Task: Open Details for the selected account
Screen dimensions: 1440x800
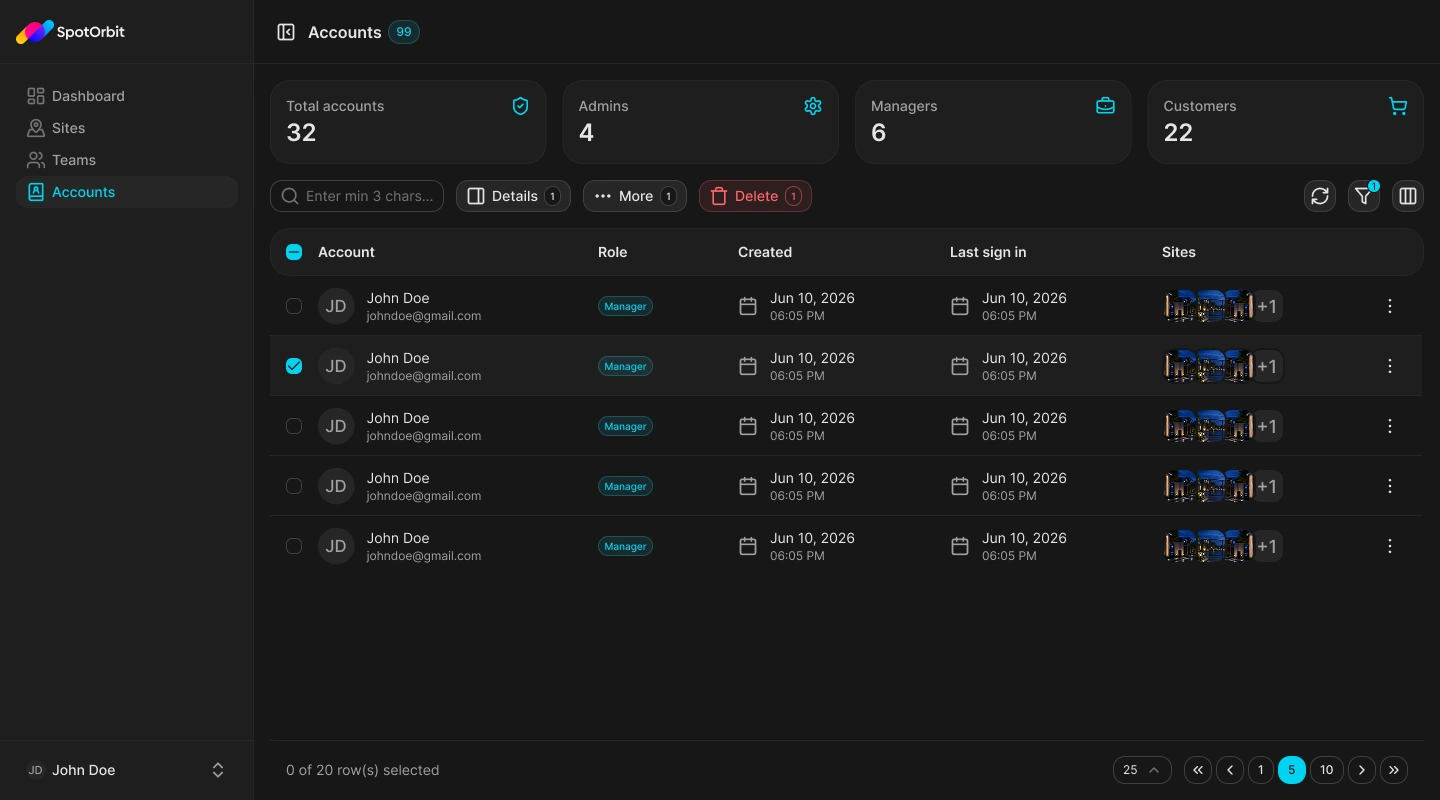Action: click(513, 196)
